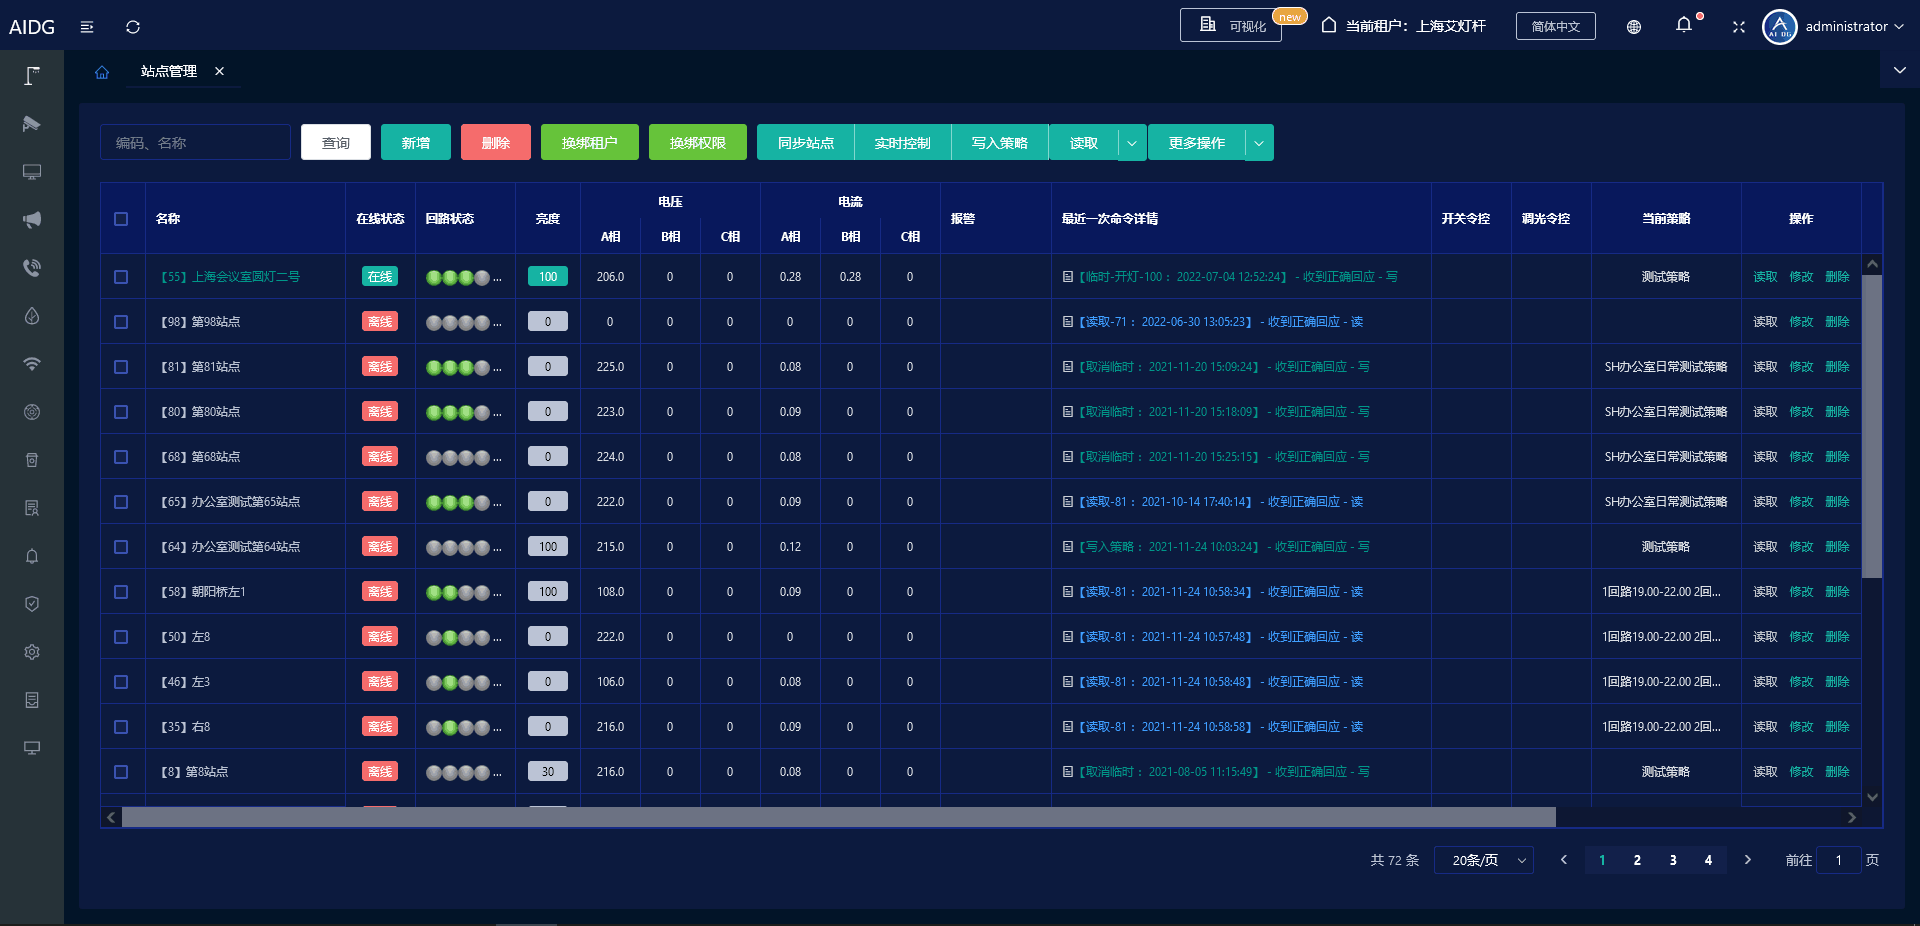Switch to the 站点管理 tab
1920x926 pixels.
169,72
